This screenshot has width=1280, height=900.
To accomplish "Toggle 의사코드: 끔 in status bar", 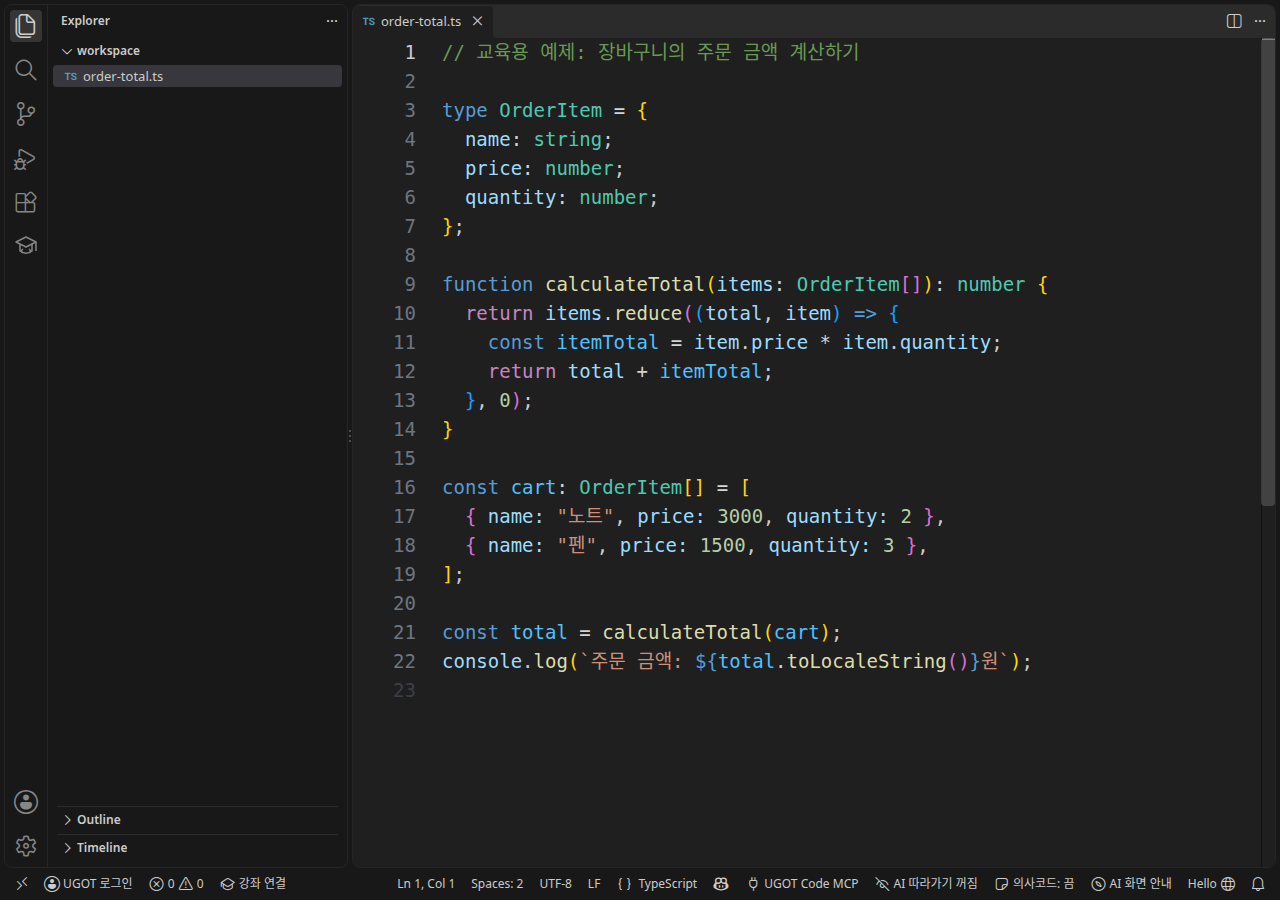I will (x=1034, y=884).
